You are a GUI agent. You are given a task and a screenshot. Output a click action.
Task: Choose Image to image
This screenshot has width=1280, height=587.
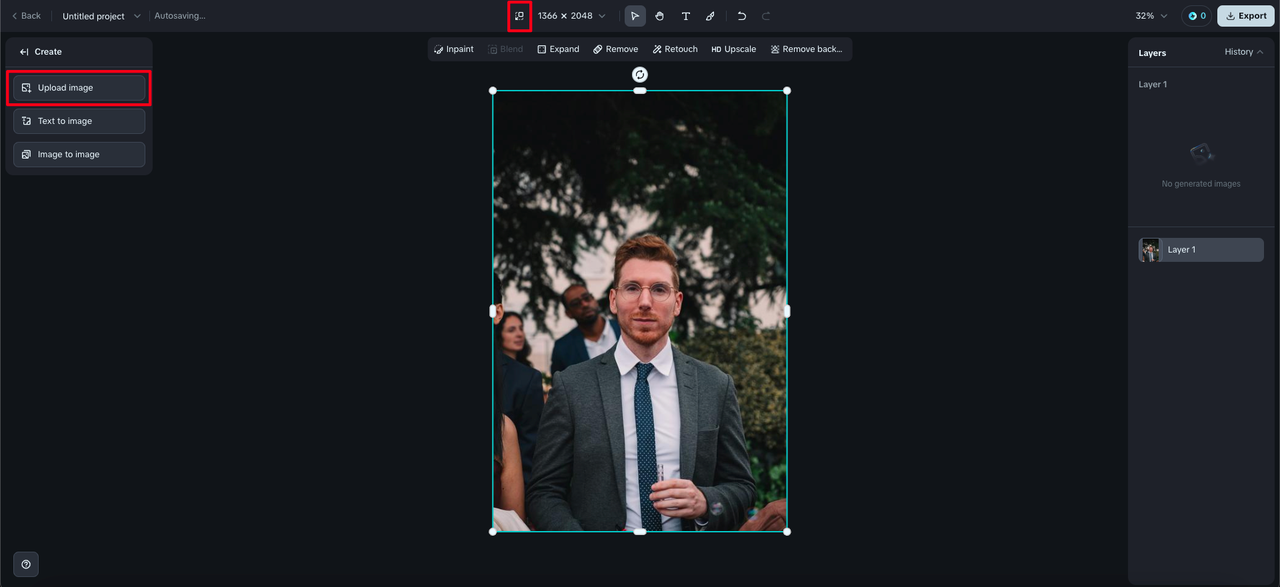[x=79, y=154]
